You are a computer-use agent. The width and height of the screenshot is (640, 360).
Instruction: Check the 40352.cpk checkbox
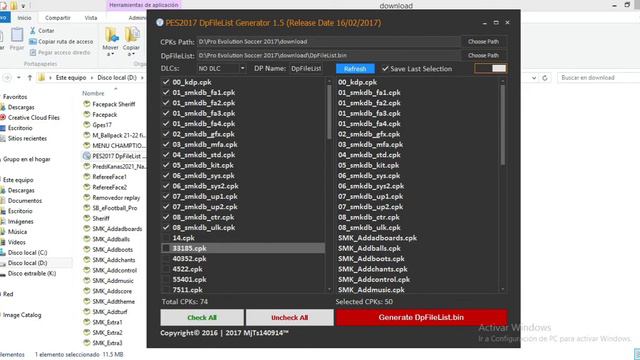click(166, 259)
